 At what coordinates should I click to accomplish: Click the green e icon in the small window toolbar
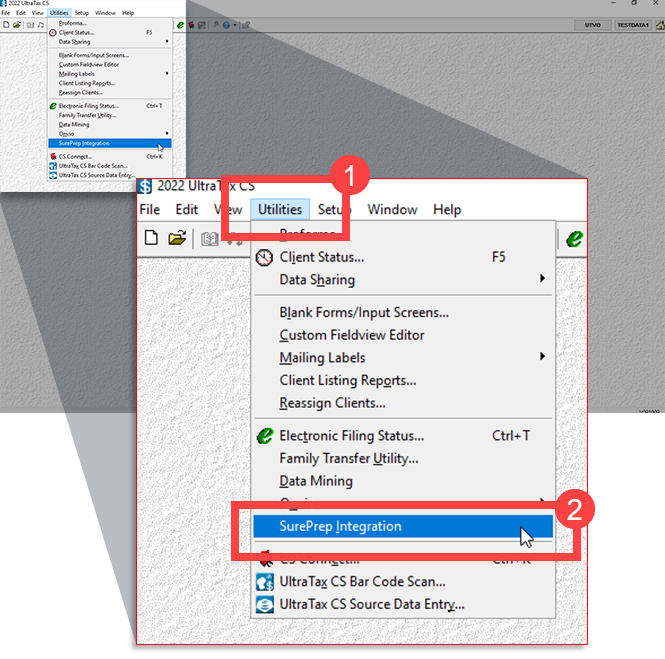click(x=180, y=25)
